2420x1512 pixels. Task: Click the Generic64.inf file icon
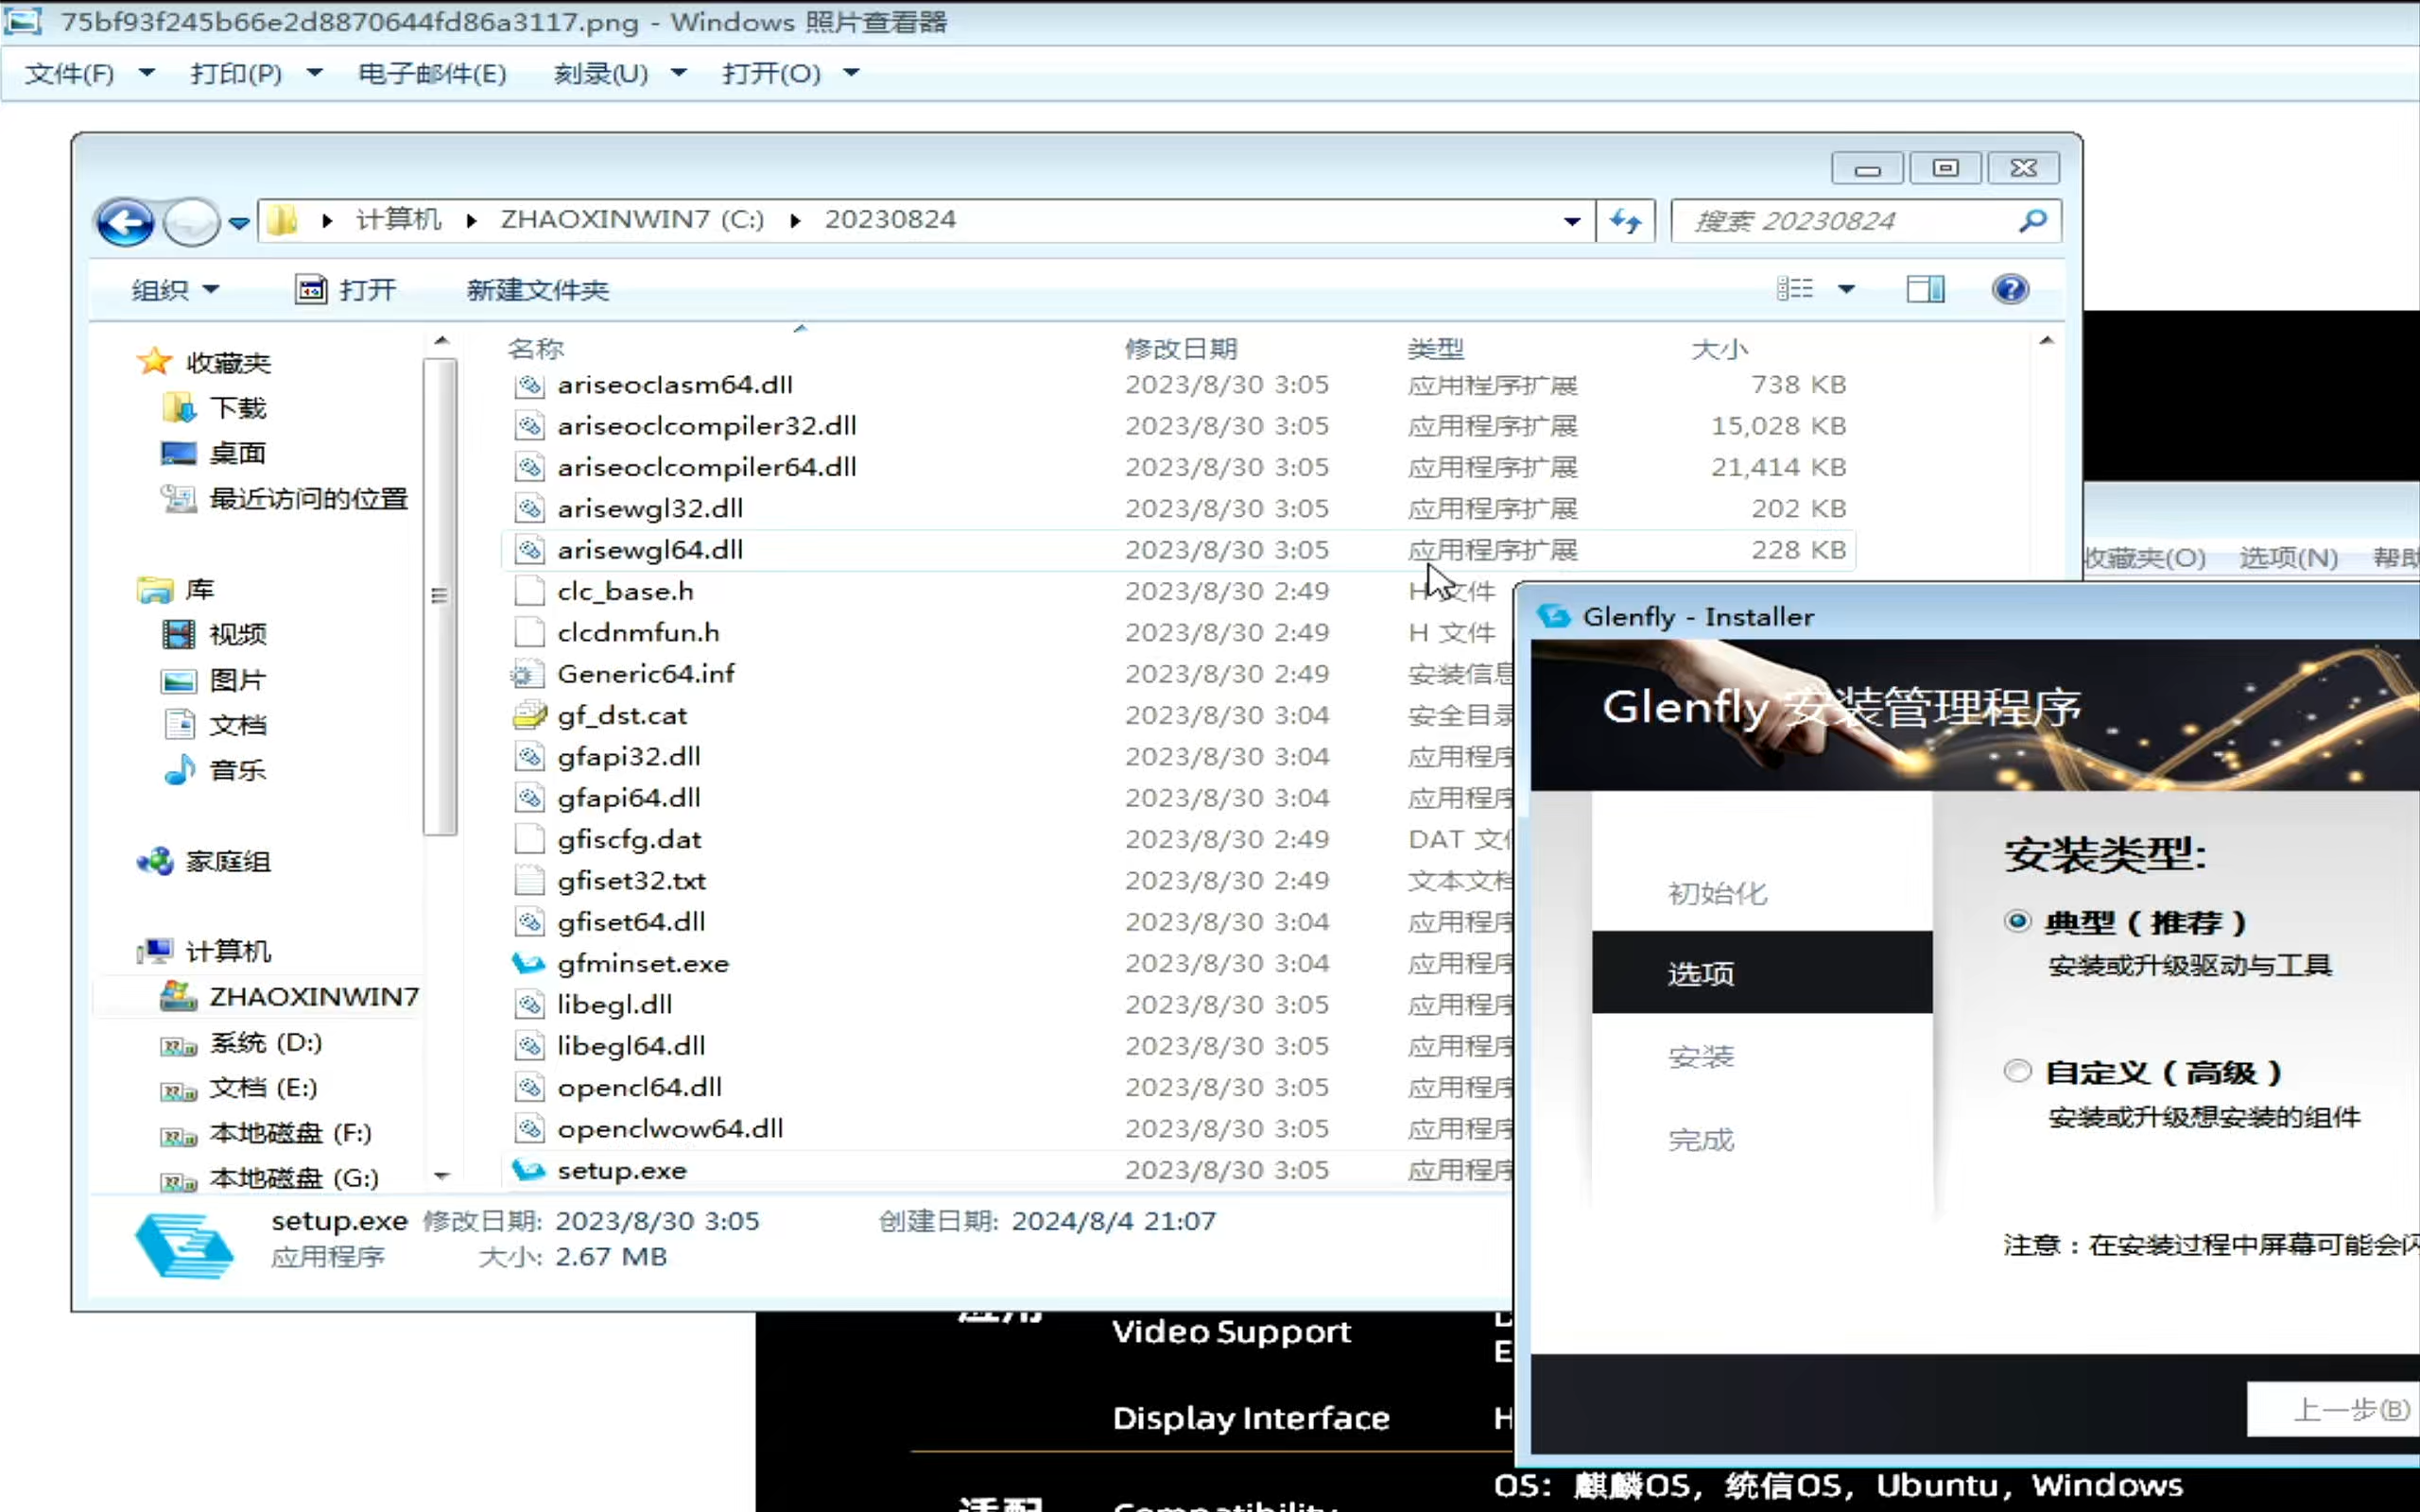pos(527,674)
